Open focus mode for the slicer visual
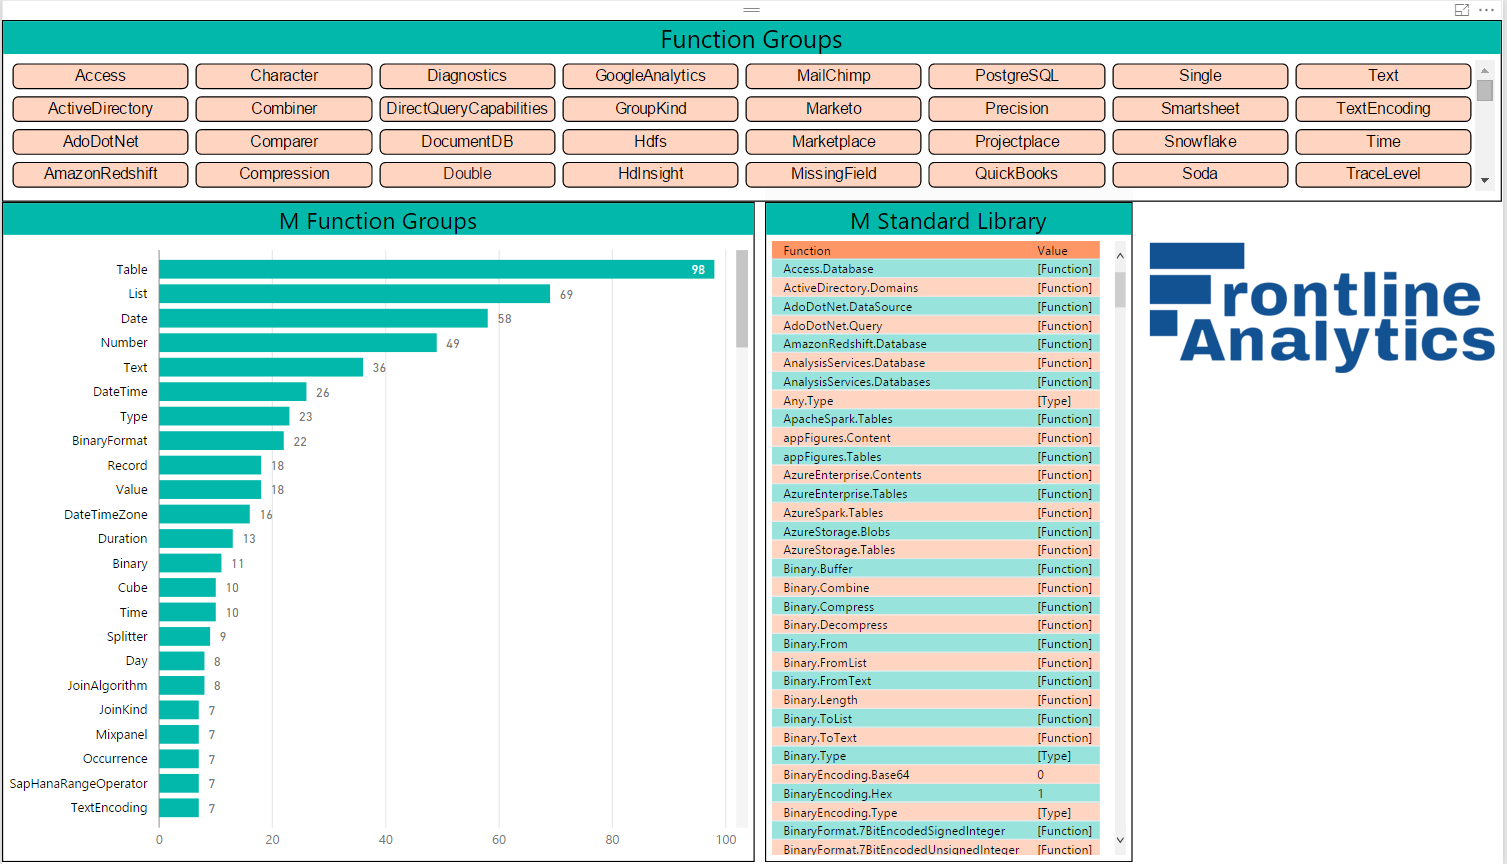 pos(1461,10)
